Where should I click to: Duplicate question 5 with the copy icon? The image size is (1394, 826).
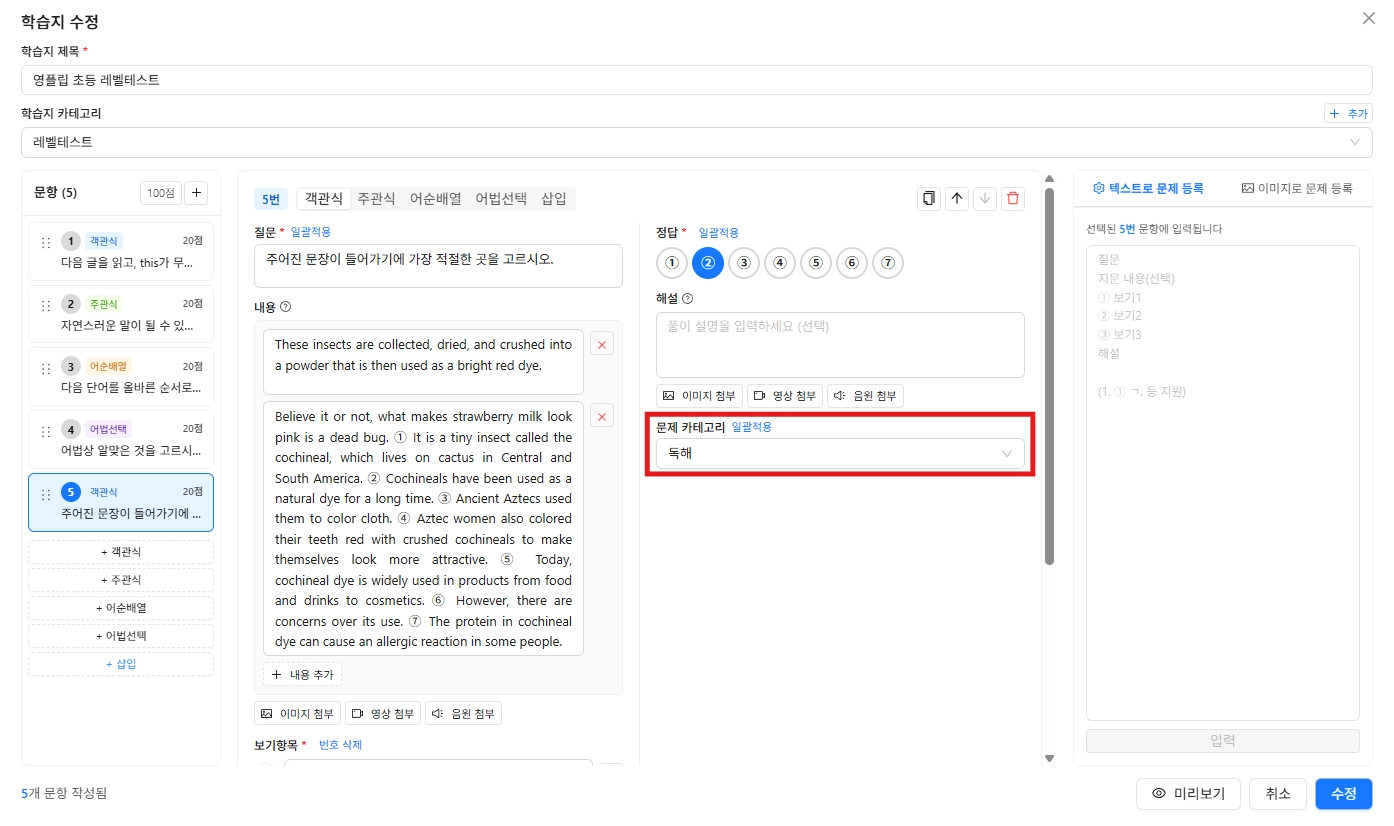coord(929,198)
